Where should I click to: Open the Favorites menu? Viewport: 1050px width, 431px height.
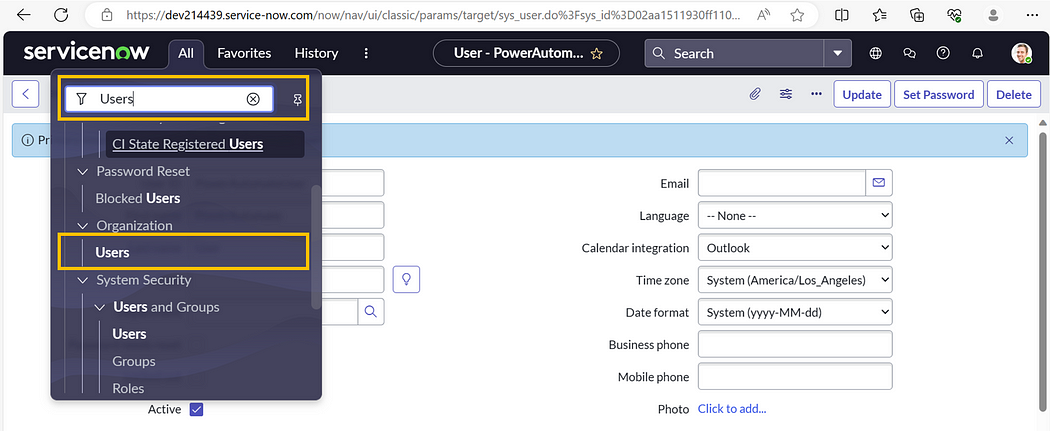pyautogui.click(x=244, y=53)
